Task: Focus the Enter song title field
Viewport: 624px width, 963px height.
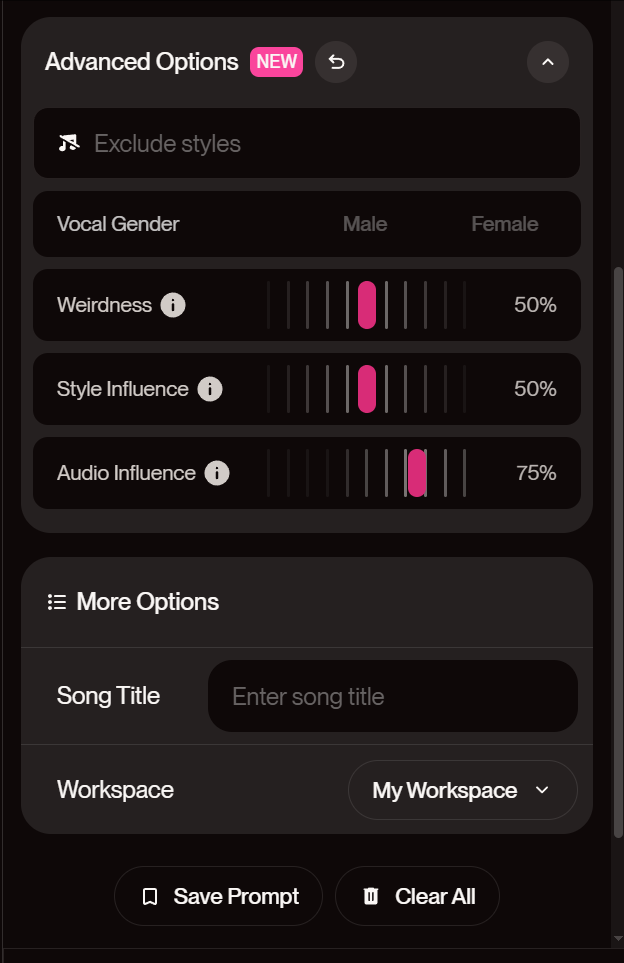Action: [x=392, y=696]
